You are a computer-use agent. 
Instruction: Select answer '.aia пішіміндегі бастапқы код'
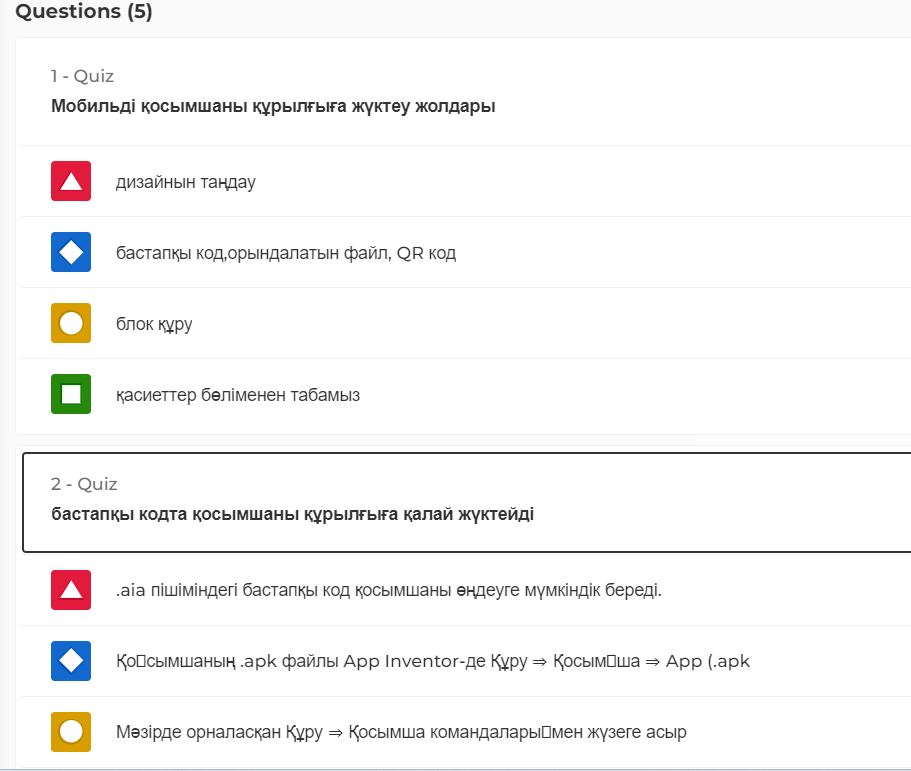pyautogui.click(x=388, y=590)
